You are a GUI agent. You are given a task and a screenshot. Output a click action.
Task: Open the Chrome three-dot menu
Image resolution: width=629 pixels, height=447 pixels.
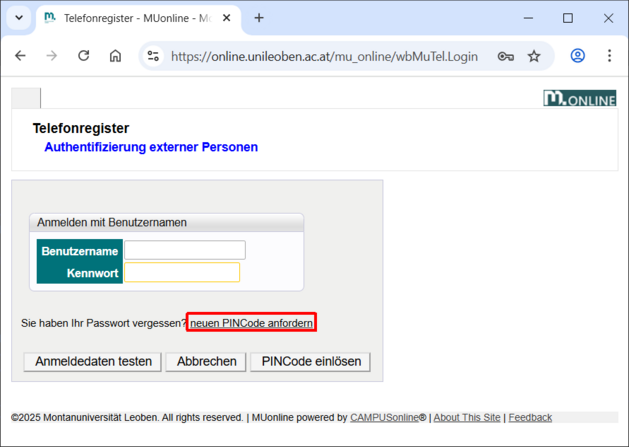click(x=609, y=56)
